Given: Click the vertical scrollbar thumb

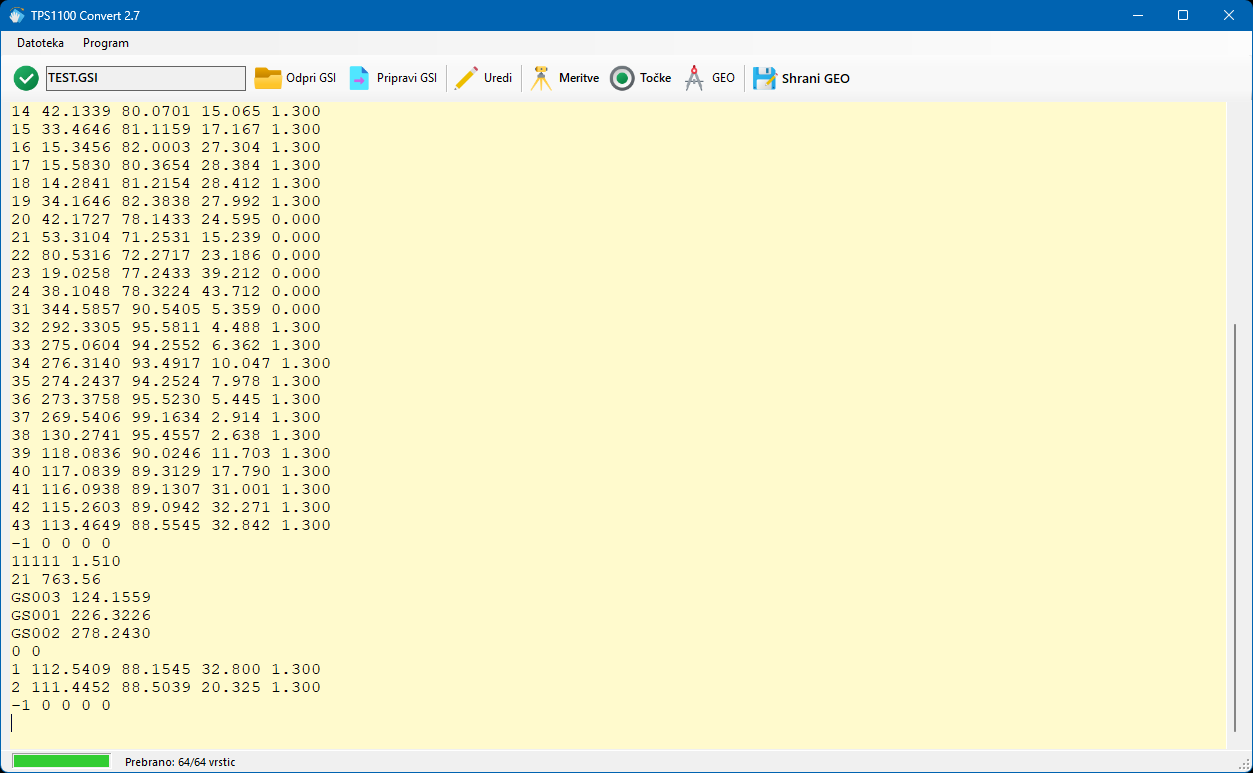Looking at the screenshot, I should 1236,527.
